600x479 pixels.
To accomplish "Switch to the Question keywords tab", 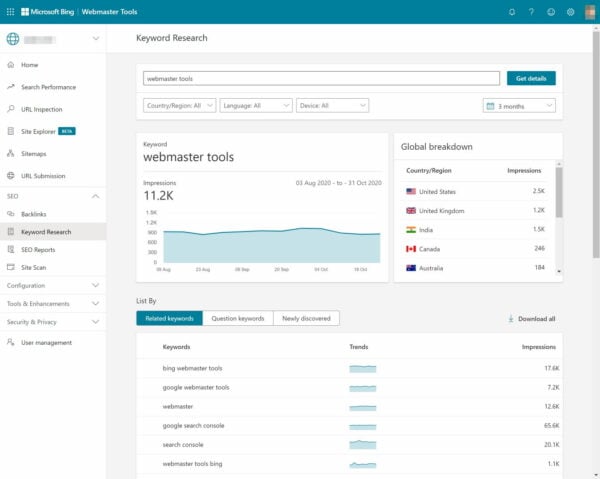I will 237,318.
